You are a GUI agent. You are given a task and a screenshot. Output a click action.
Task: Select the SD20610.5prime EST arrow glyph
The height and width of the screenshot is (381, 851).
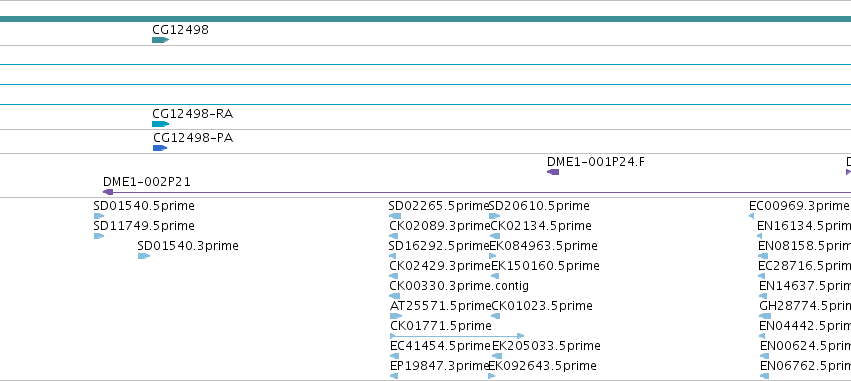pos(494,216)
